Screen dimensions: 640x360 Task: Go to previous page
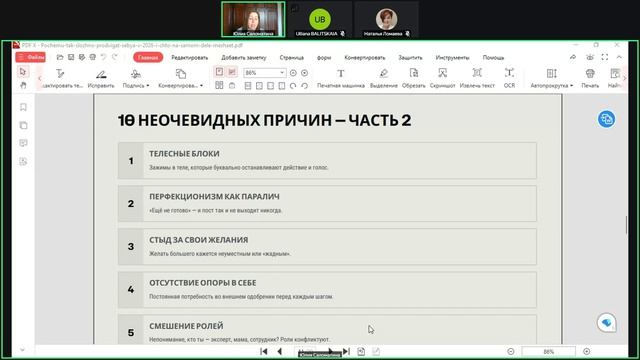[280, 351]
